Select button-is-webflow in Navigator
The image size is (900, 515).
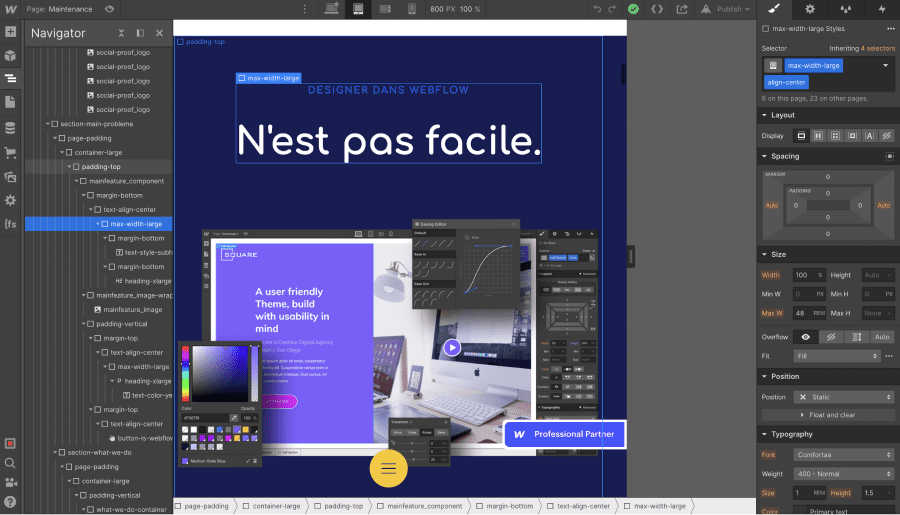click(145, 438)
